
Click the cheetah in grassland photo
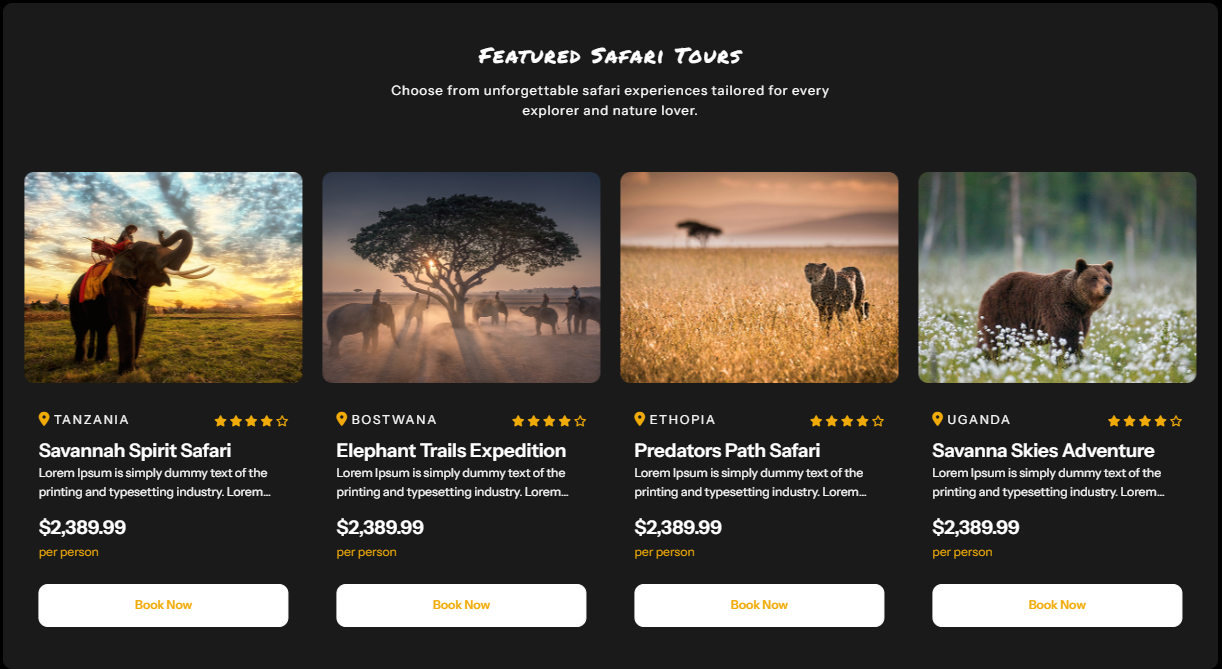point(759,277)
